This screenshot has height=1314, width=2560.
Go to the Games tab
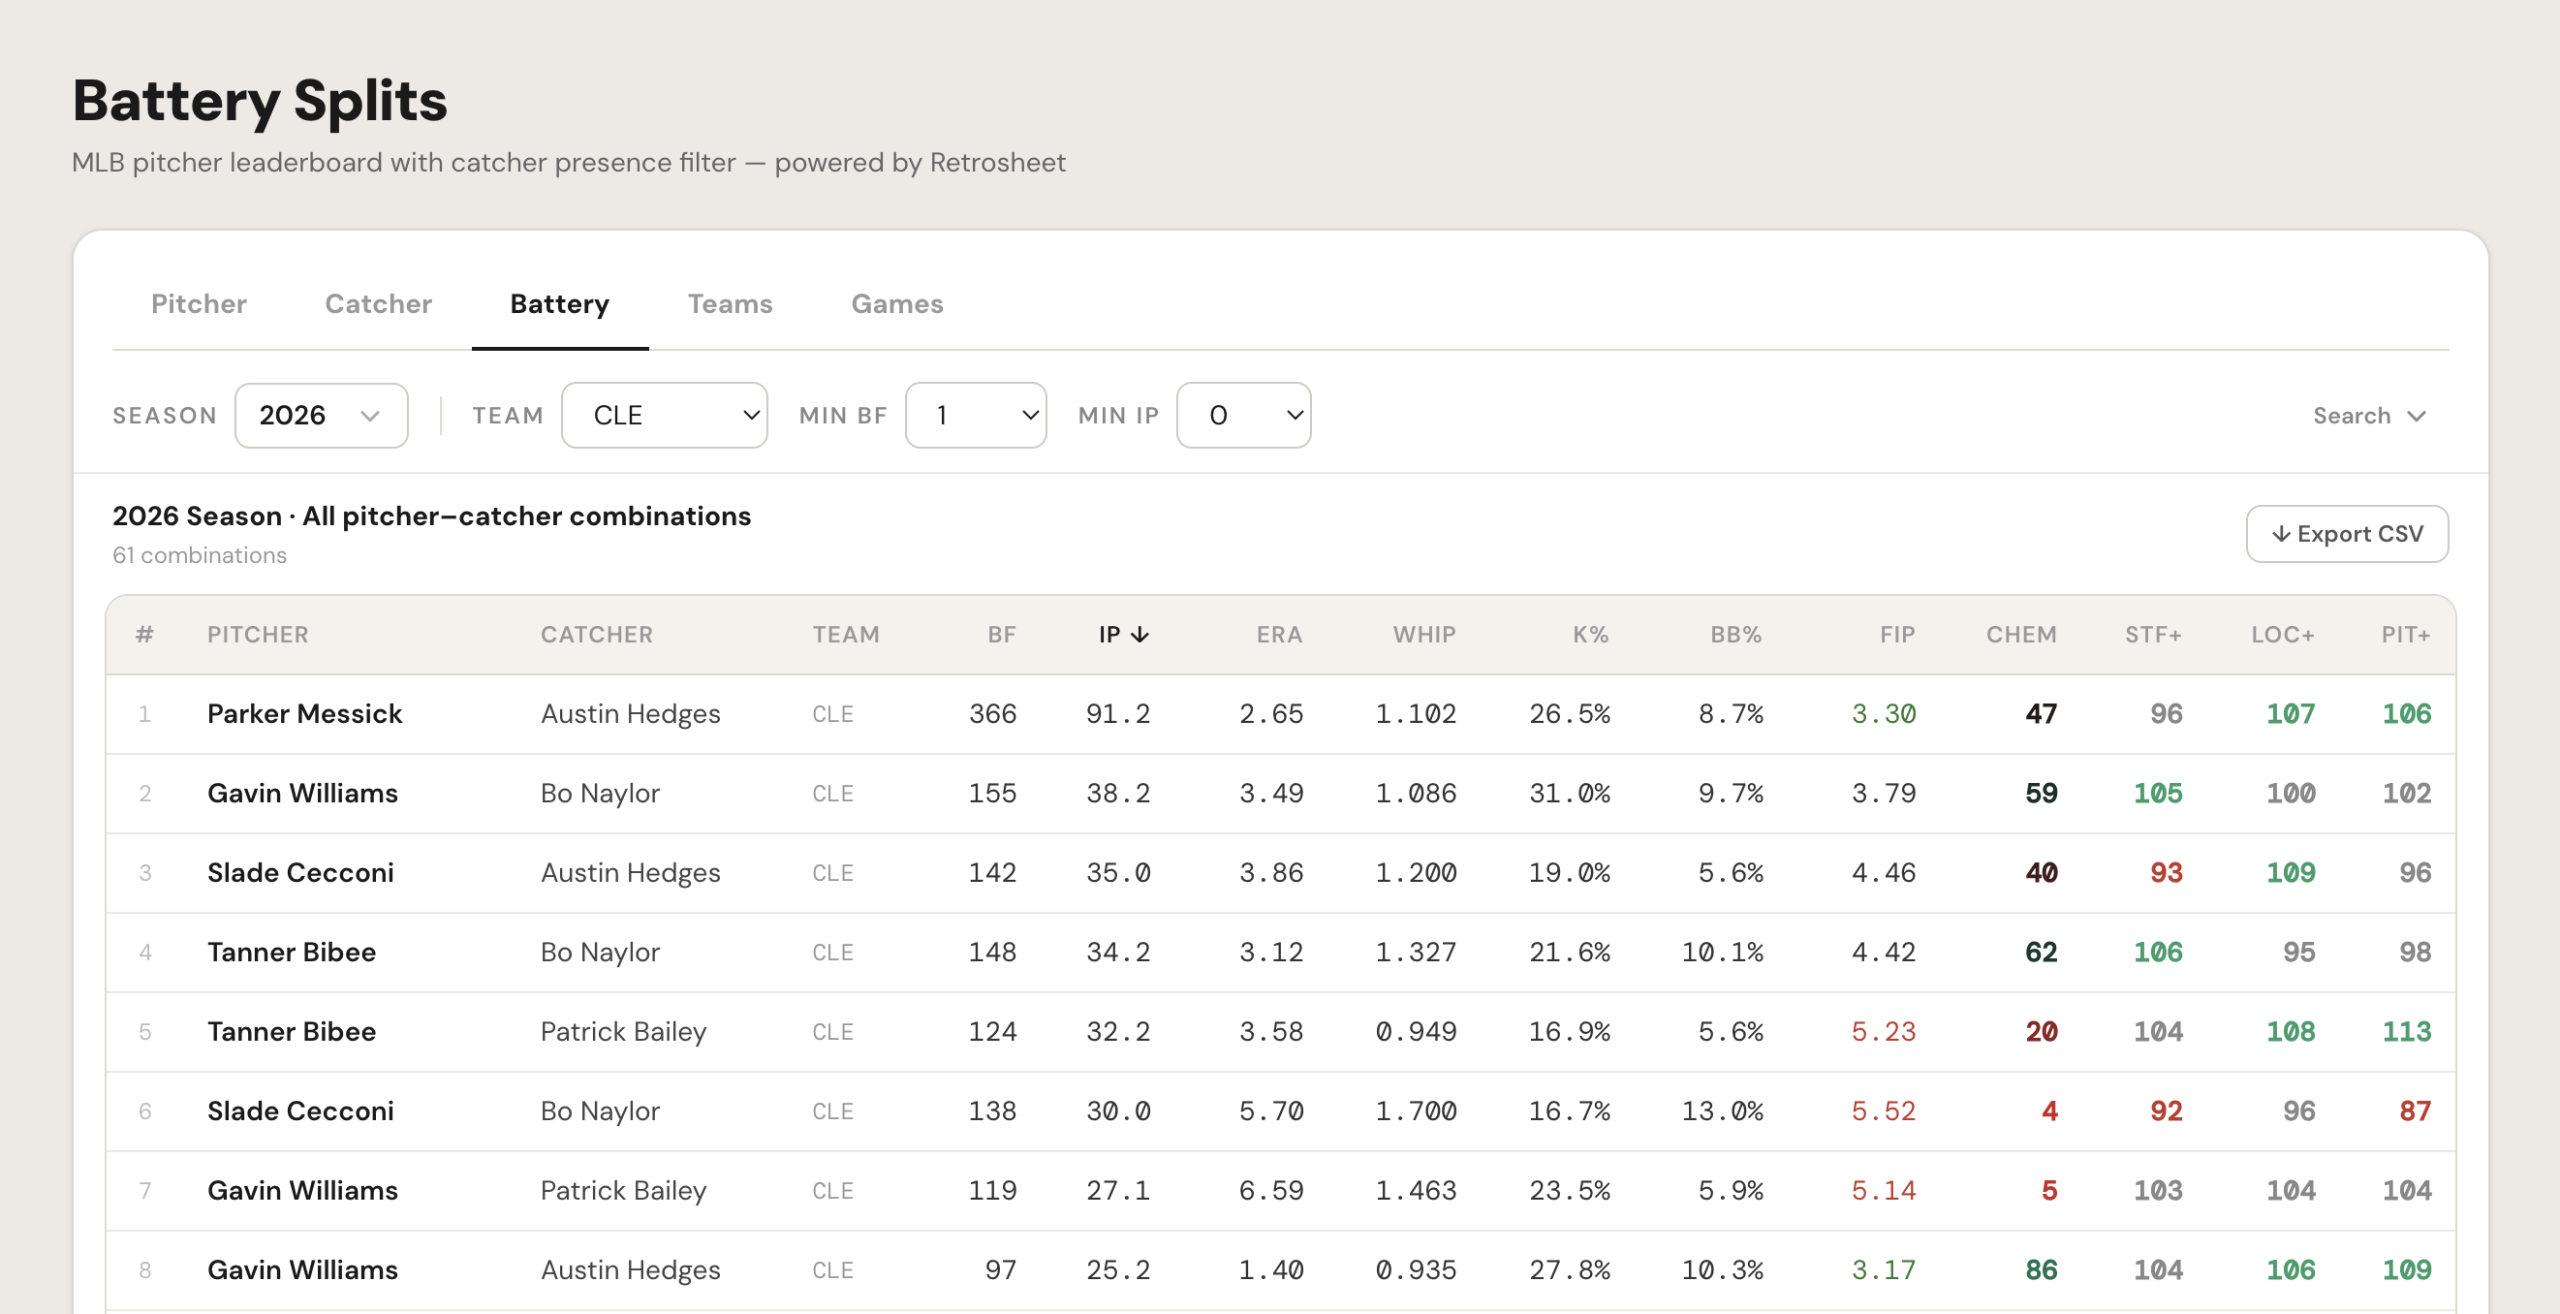(x=897, y=304)
